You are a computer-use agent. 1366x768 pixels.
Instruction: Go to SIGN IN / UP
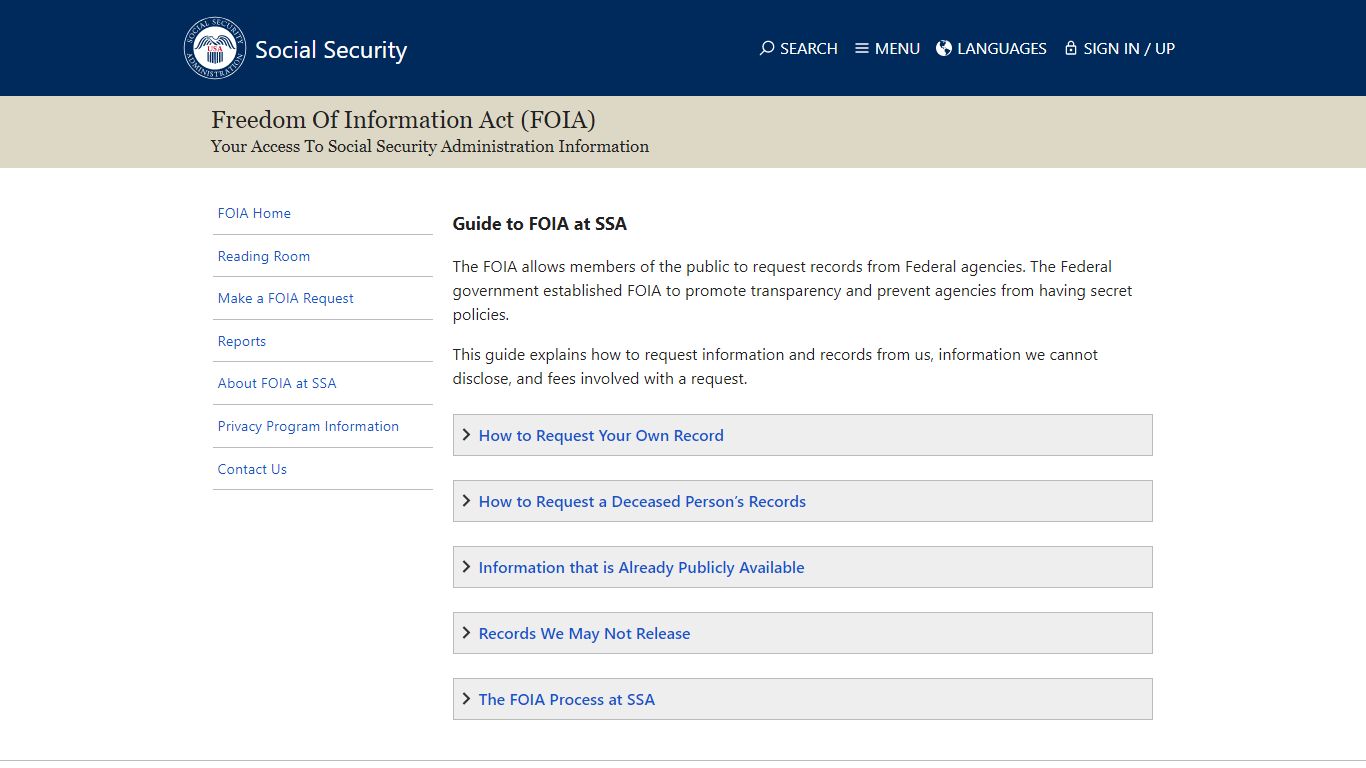coord(1129,48)
